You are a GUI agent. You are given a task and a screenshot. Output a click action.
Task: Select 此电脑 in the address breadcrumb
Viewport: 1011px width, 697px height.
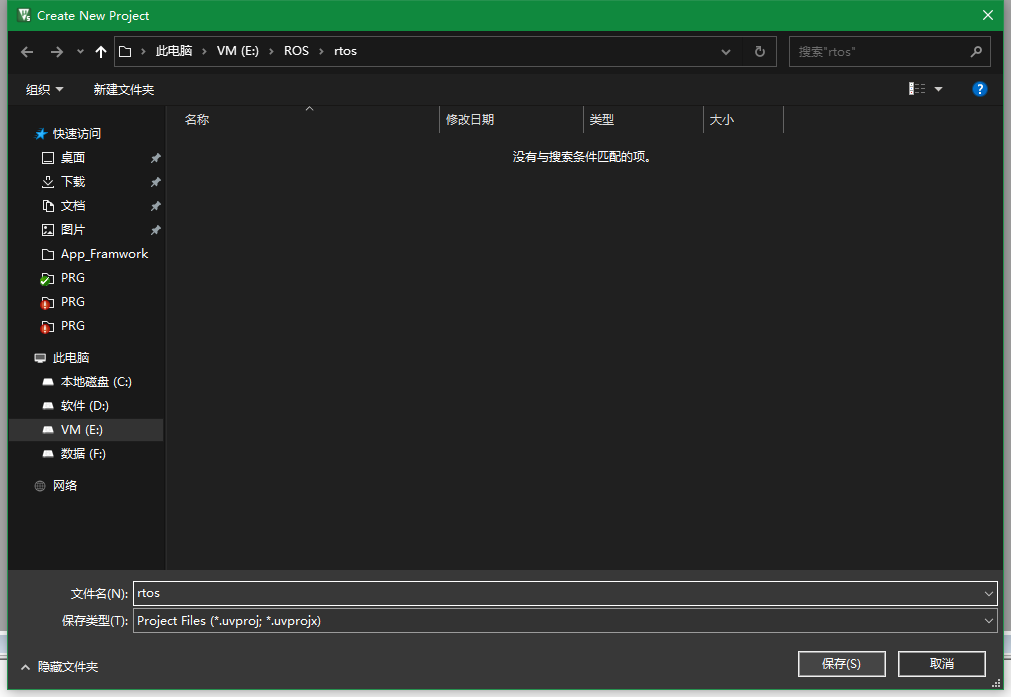[x=174, y=51]
